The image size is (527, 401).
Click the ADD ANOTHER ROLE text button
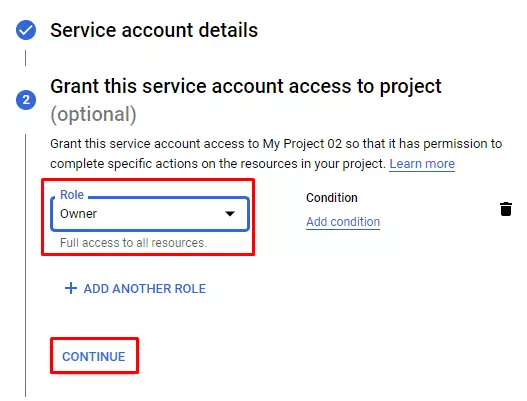point(135,289)
